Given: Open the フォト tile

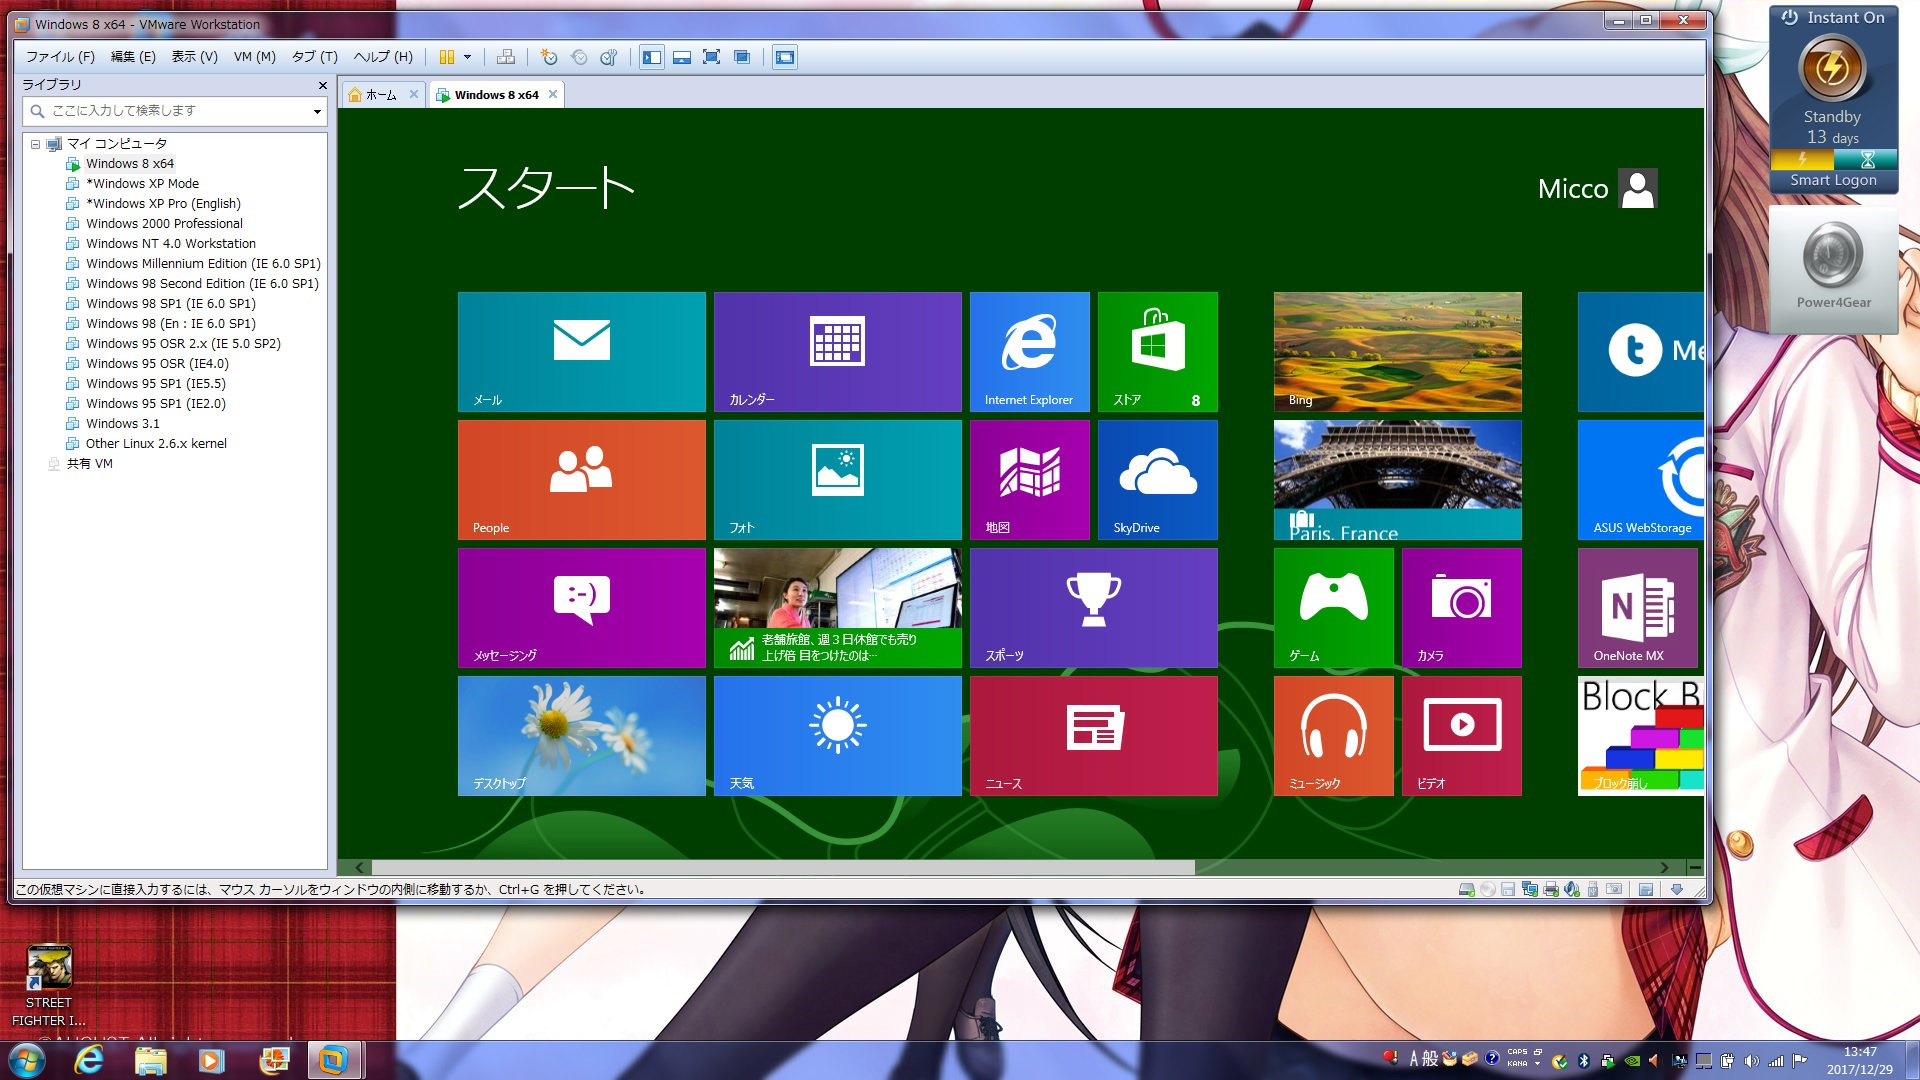Looking at the screenshot, I should pyautogui.click(x=838, y=480).
